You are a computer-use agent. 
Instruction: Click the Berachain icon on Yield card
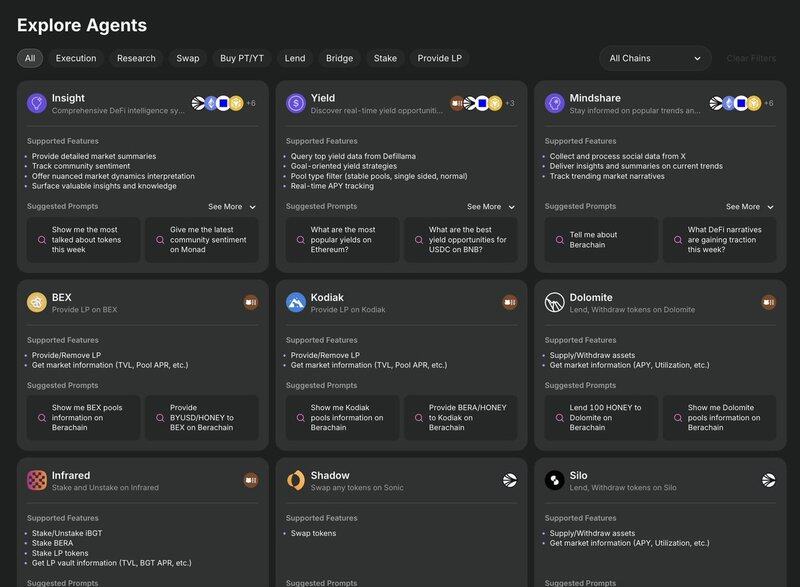(457, 104)
